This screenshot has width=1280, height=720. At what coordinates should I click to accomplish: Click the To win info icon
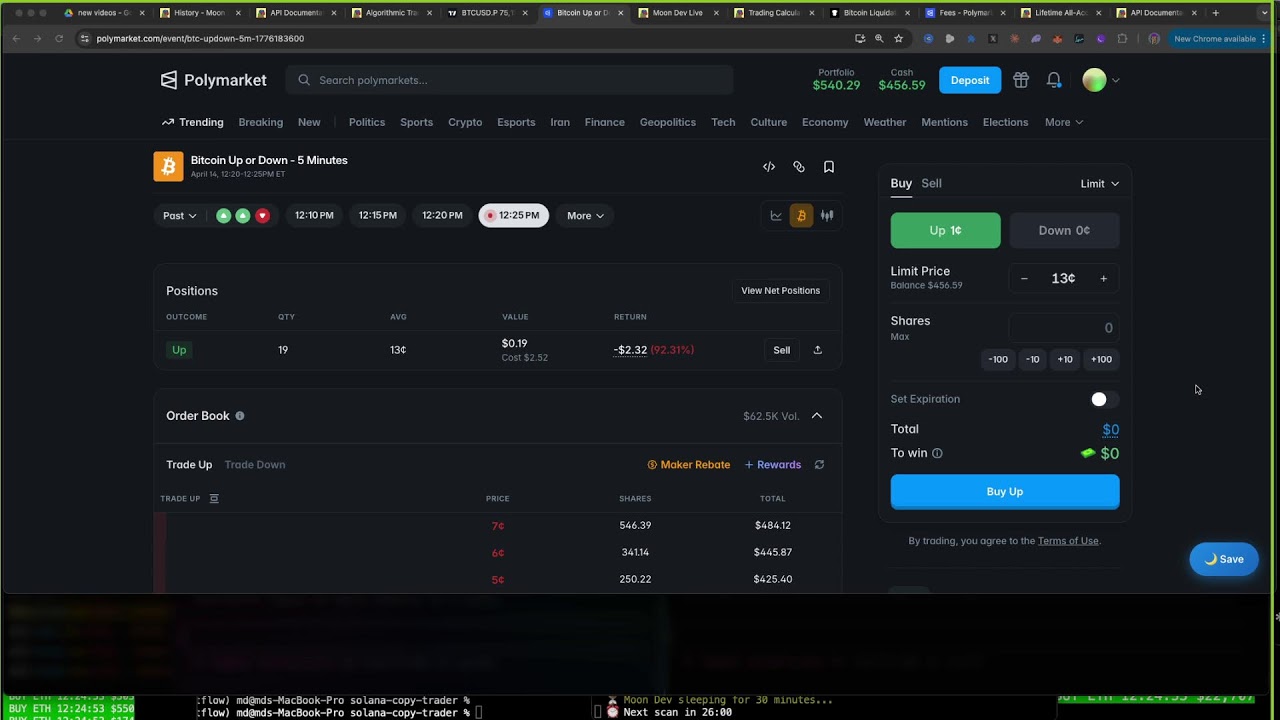937,453
